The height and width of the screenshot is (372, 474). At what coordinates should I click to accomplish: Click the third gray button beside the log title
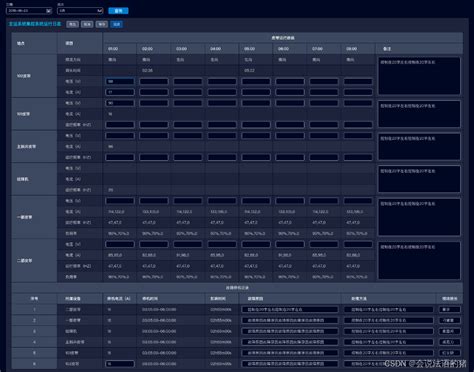click(x=102, y=24)
